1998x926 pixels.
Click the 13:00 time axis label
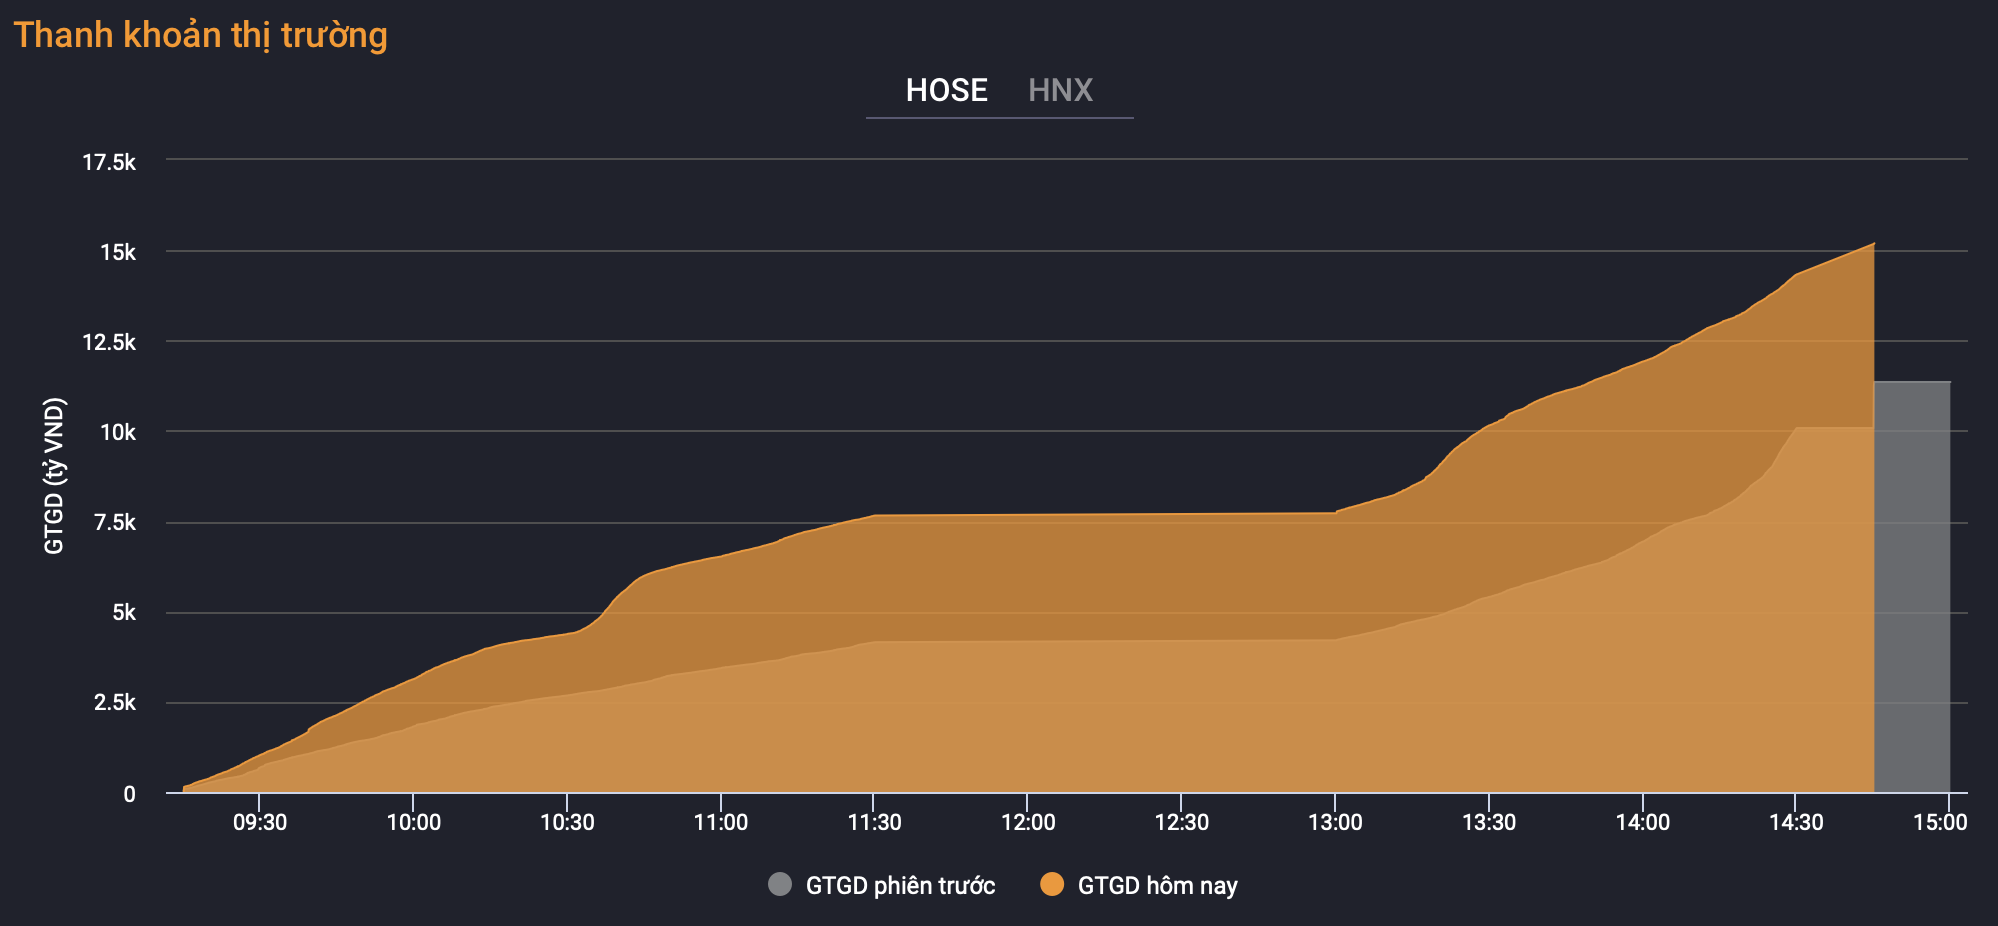[1335, 822]
